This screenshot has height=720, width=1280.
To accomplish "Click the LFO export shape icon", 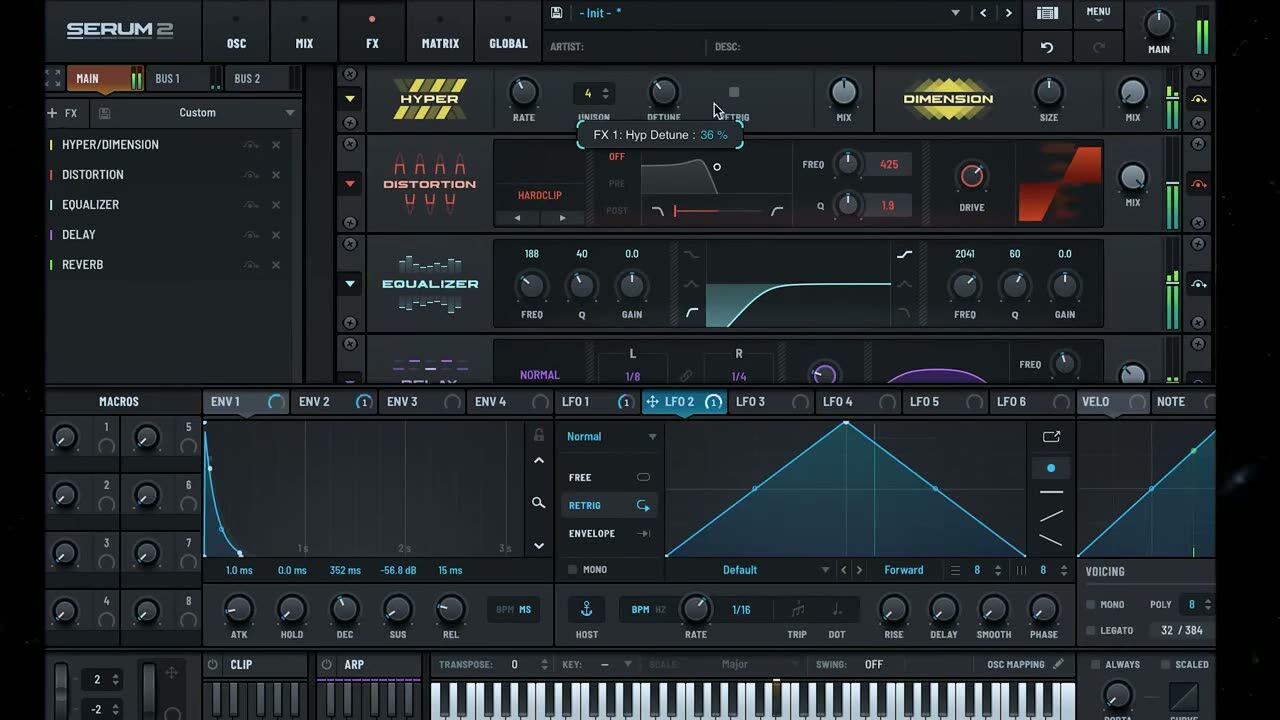I will tap(1051, 437).
